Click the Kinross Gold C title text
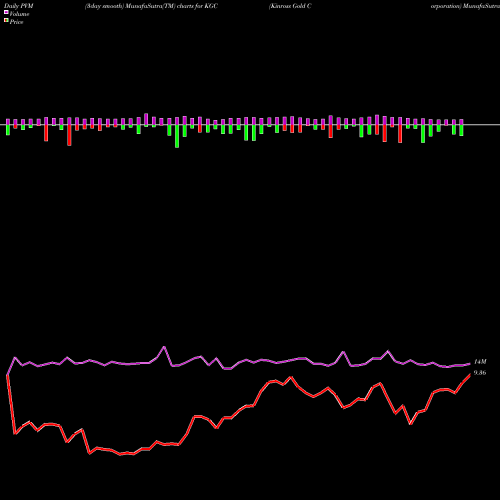Screen dimensions: 500x500 pyautogui.click(x=290, y=6)
